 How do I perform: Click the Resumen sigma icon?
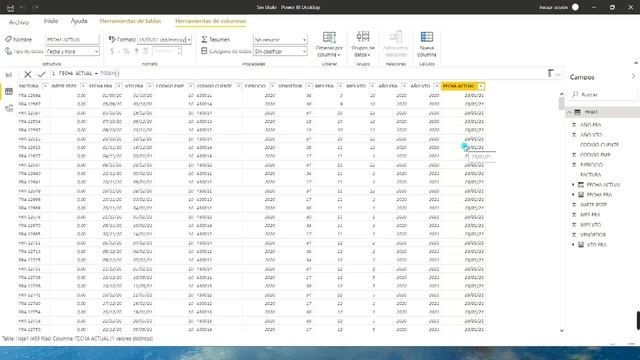tap(204, 40)
